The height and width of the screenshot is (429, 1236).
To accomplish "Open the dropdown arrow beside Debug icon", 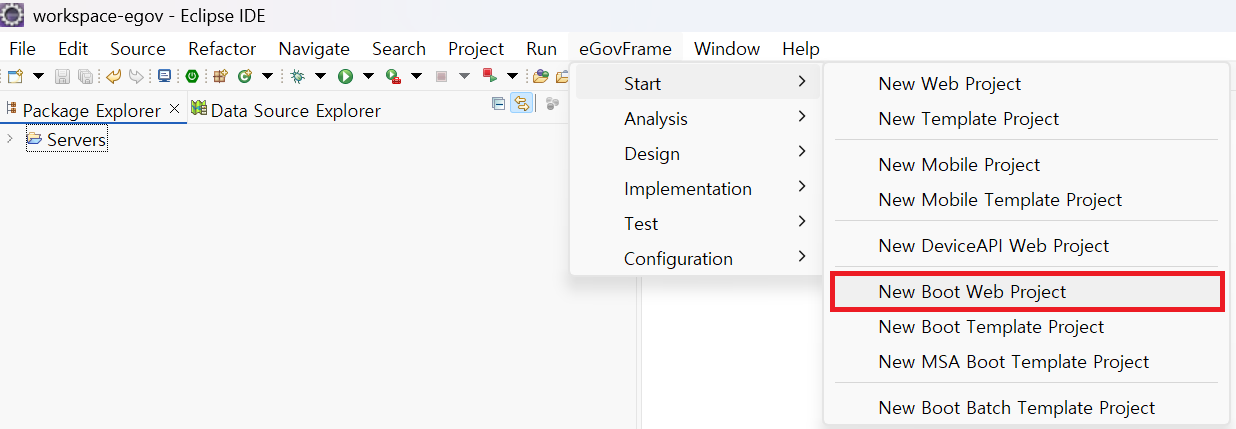I will pyautogui.click(x=320, y=76).
